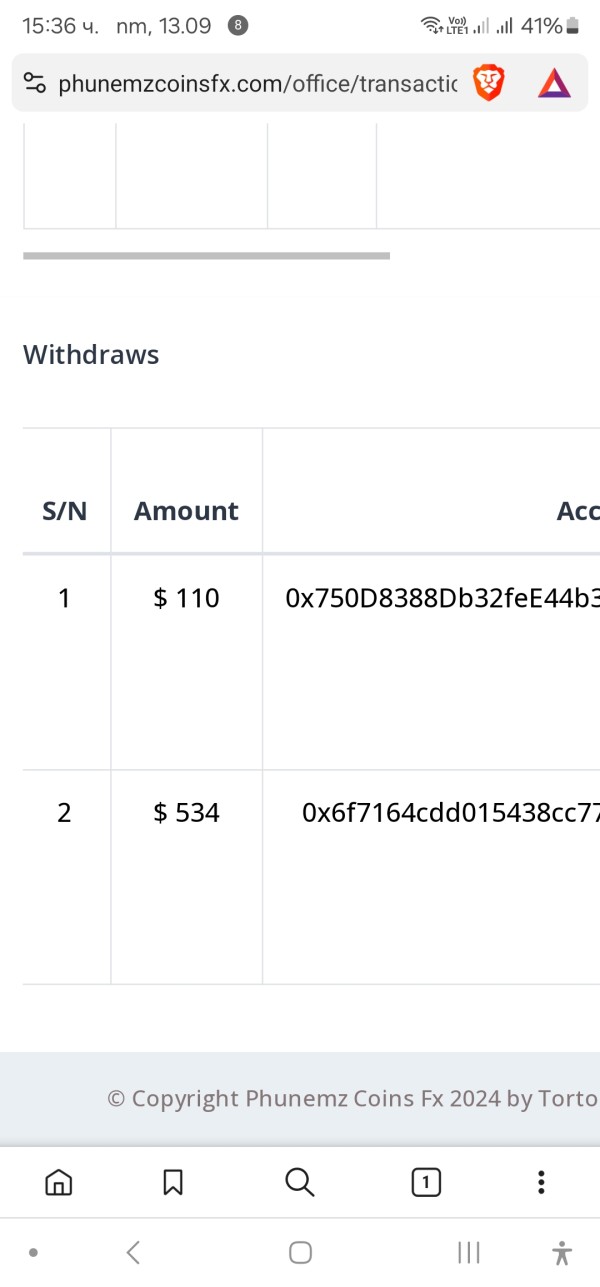Image resolution: width=600 pixels, height=1287 pixels.
Task: Tap the accessibility figure icon
Action: click(x=562, y=1252)
